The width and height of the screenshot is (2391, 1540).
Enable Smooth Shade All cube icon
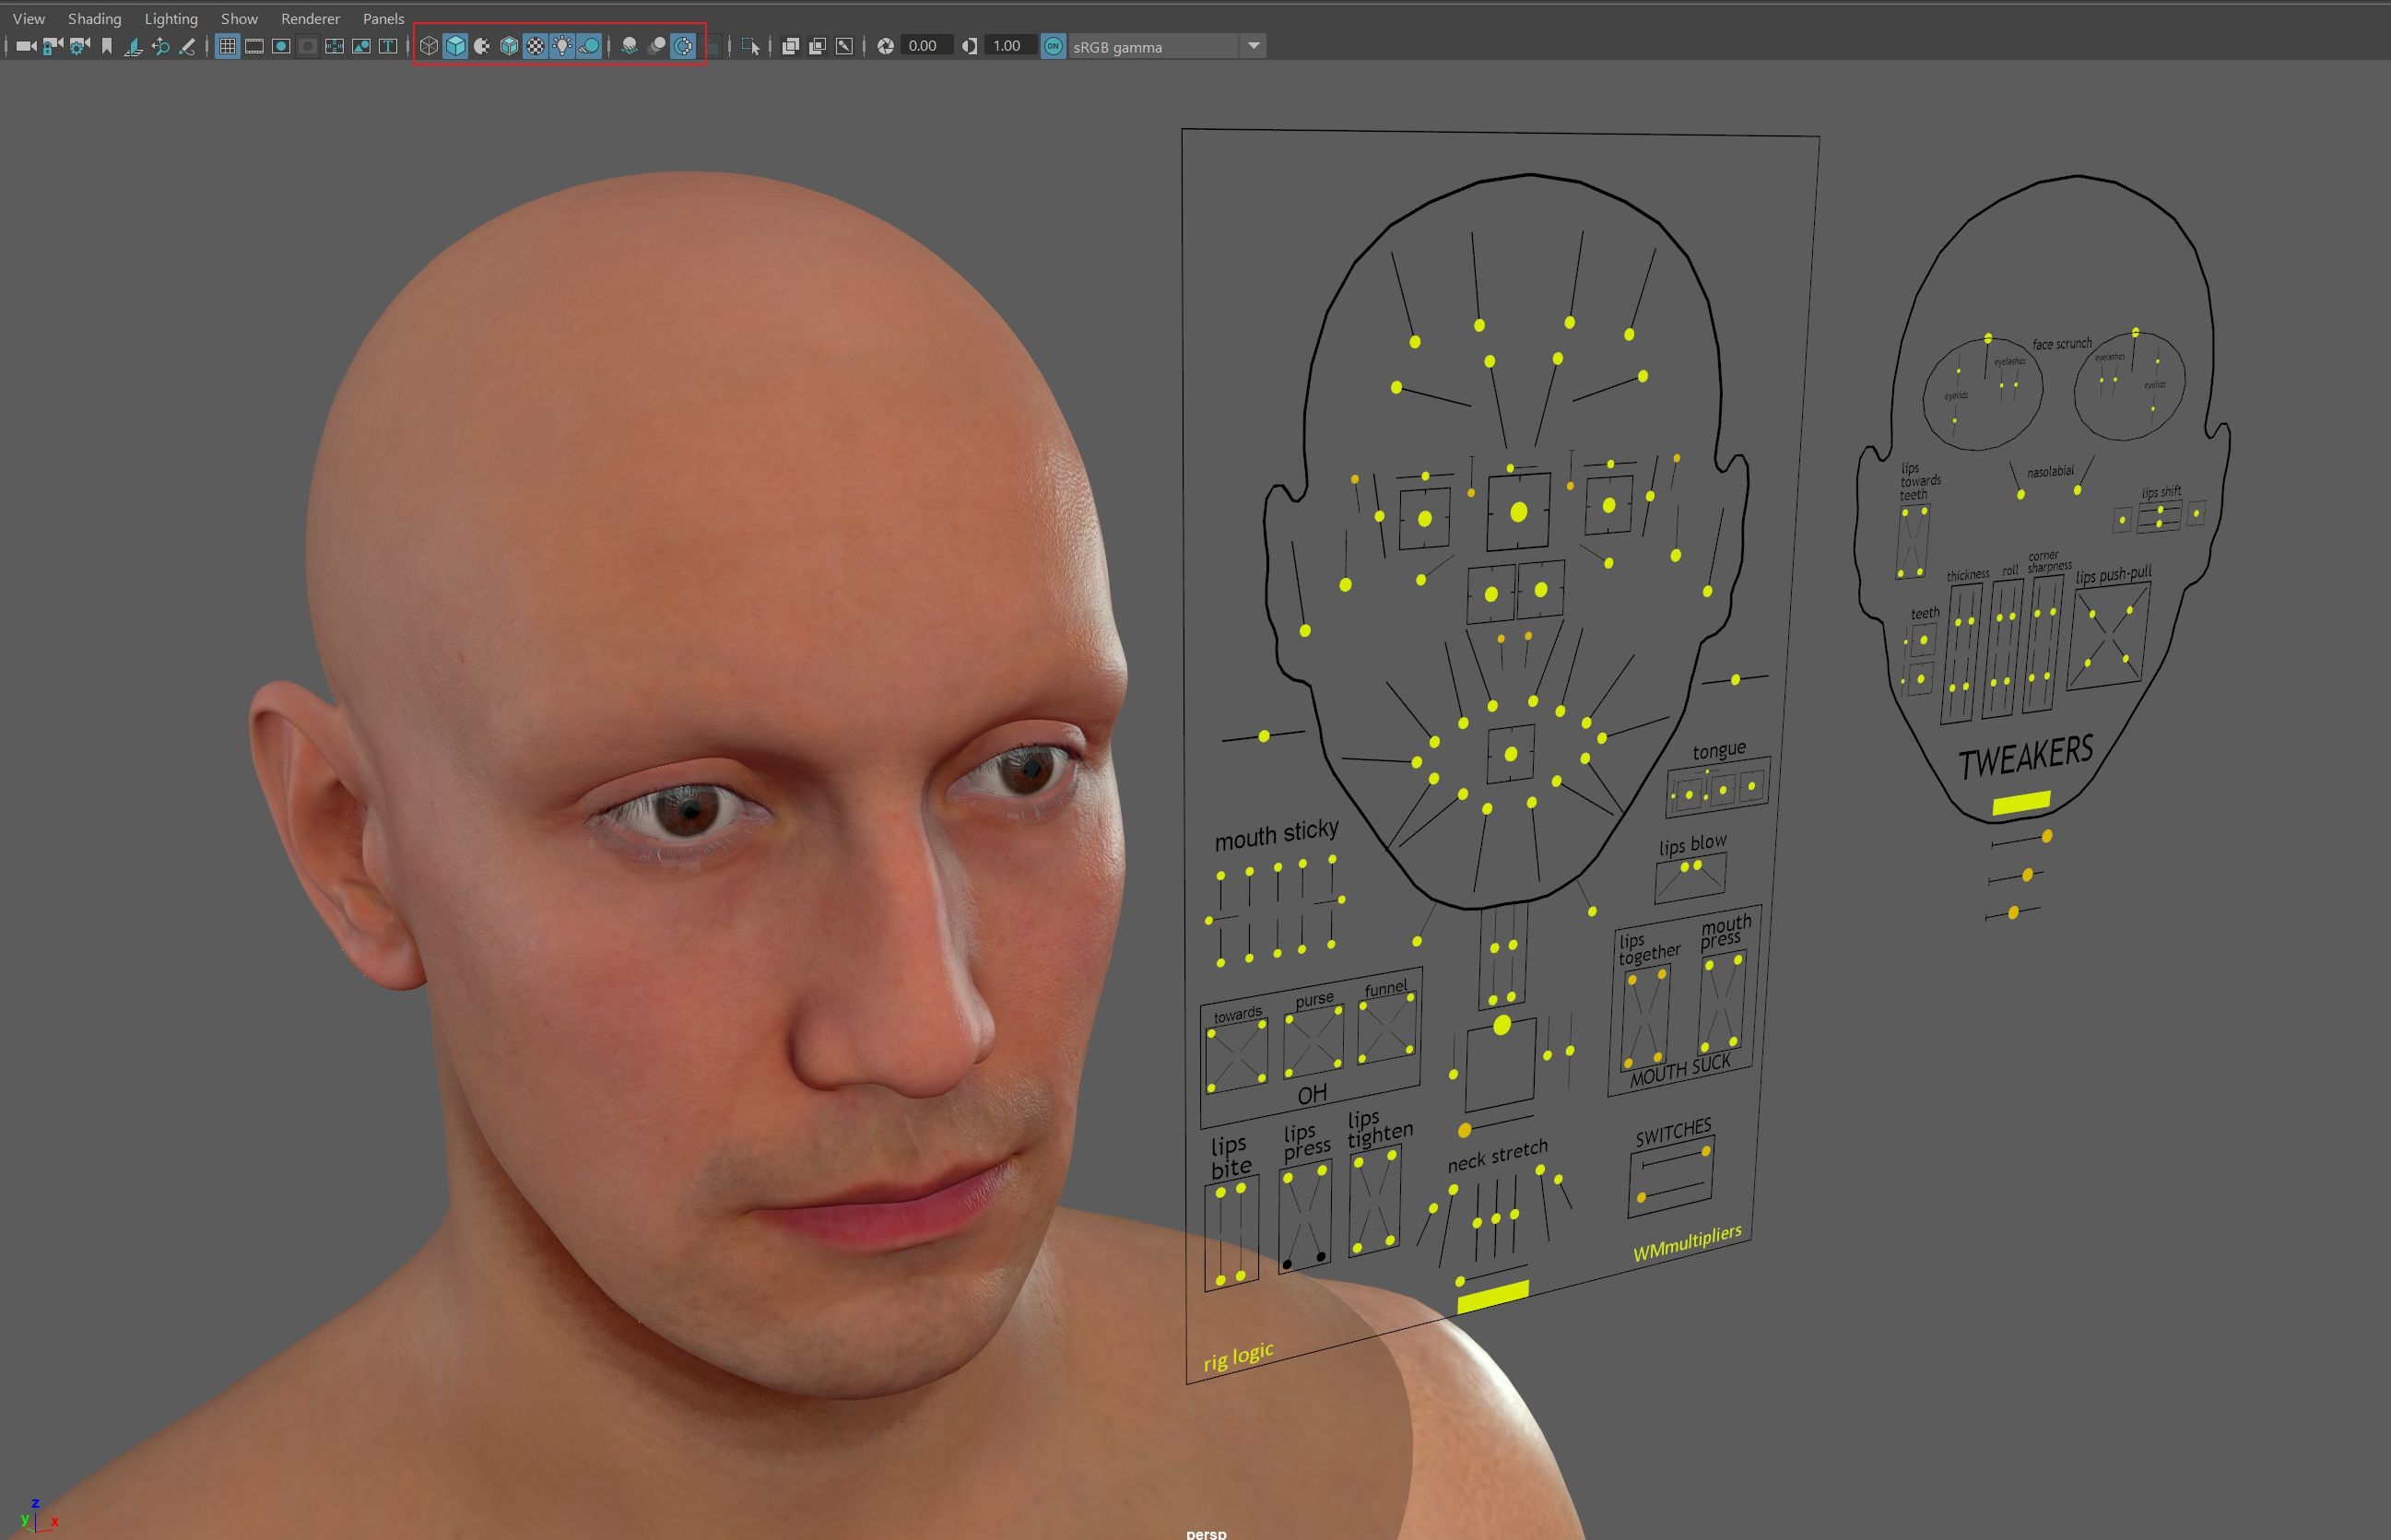pos(456,46)
